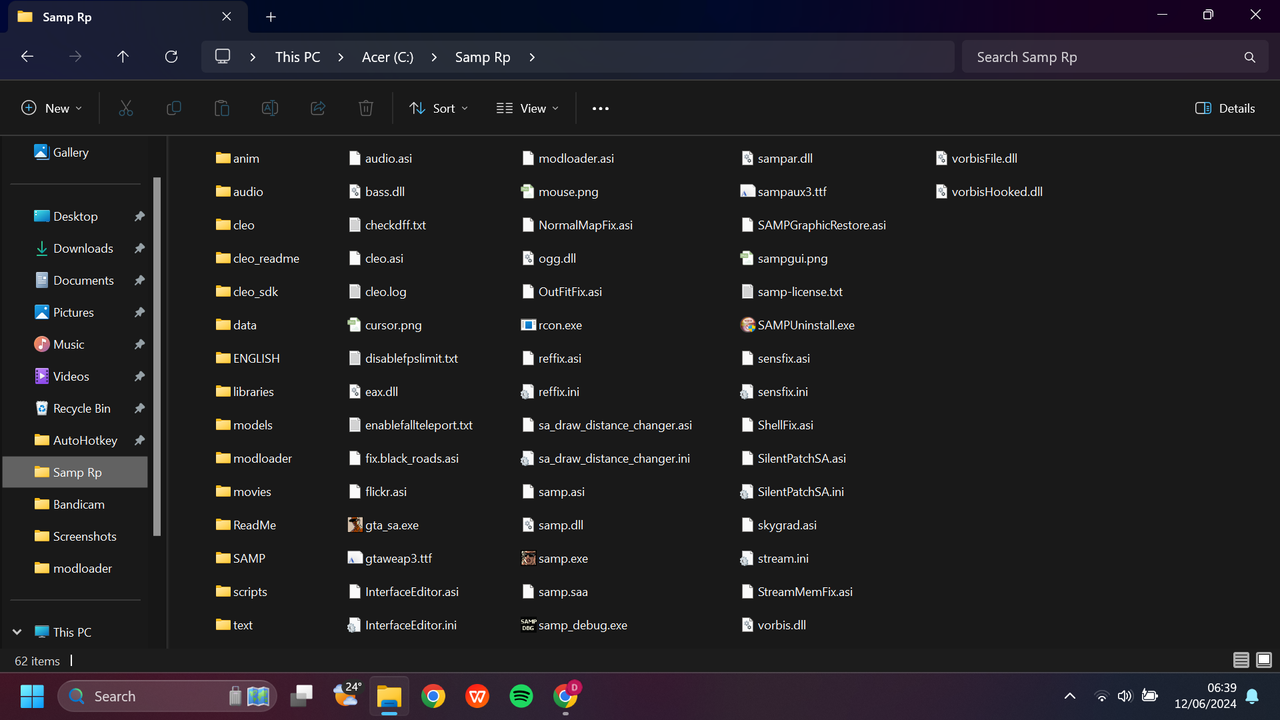Click the search magnifier icon

tap(1249, 57)
